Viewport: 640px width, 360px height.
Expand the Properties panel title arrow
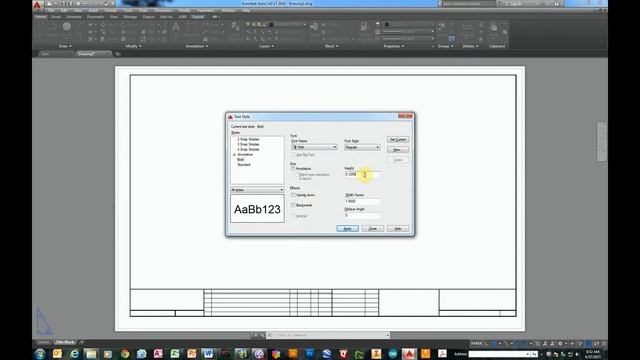[403, 47]
